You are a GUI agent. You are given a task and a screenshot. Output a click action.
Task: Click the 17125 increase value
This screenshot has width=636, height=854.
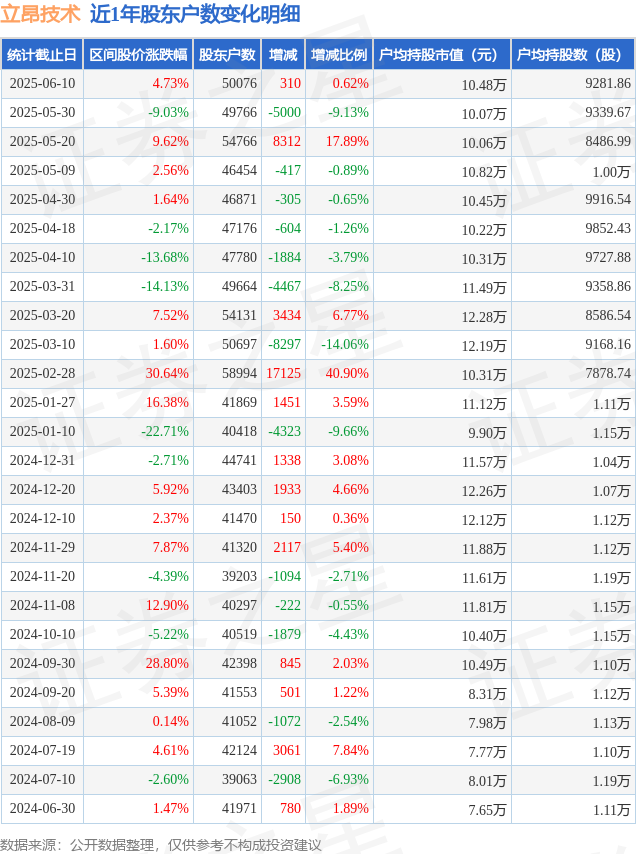(284, 373)
